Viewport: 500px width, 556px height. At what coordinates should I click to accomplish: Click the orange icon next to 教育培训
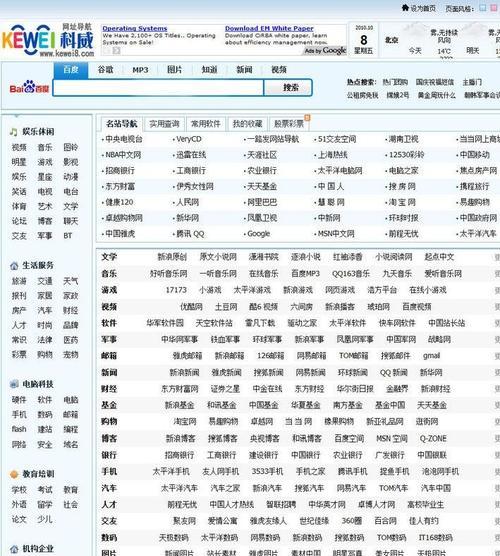[14, 474]
